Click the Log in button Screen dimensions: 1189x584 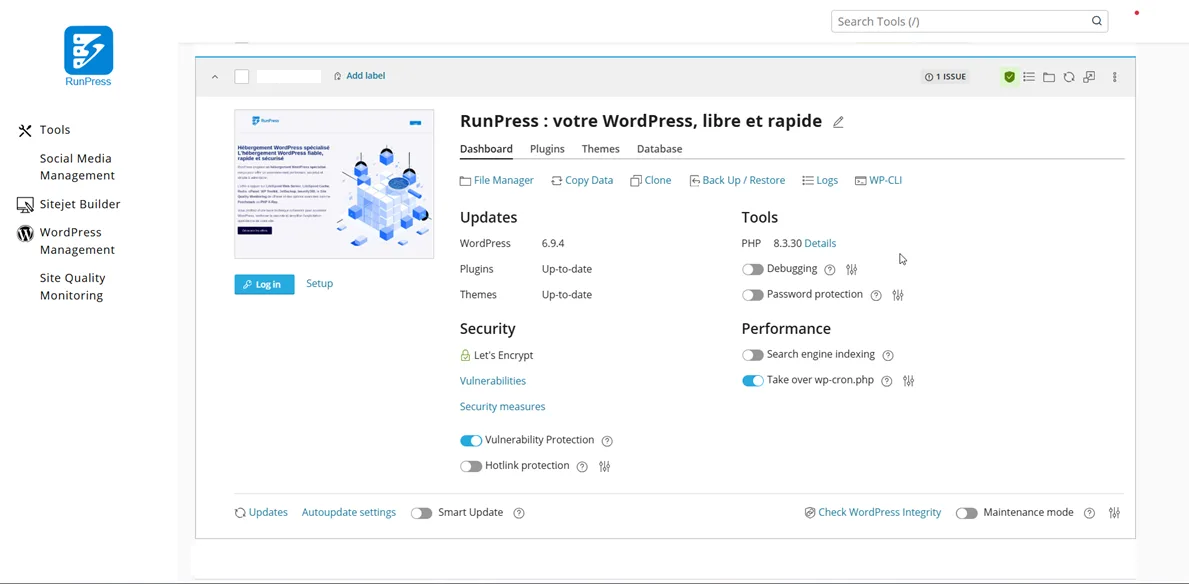pos(264,284)
